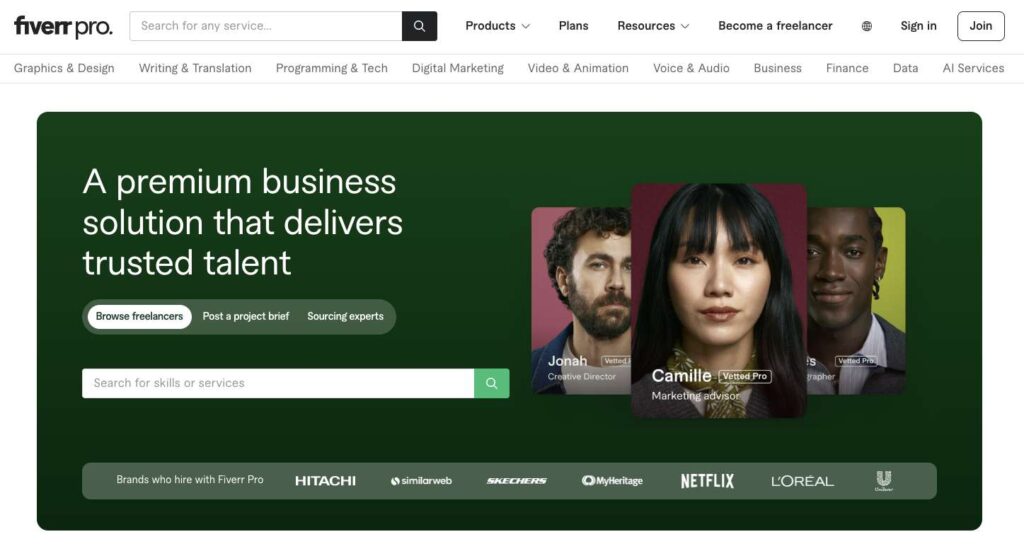Open the Resources dropdown menu
1024x556 pixels.
[x=653, y=26]
